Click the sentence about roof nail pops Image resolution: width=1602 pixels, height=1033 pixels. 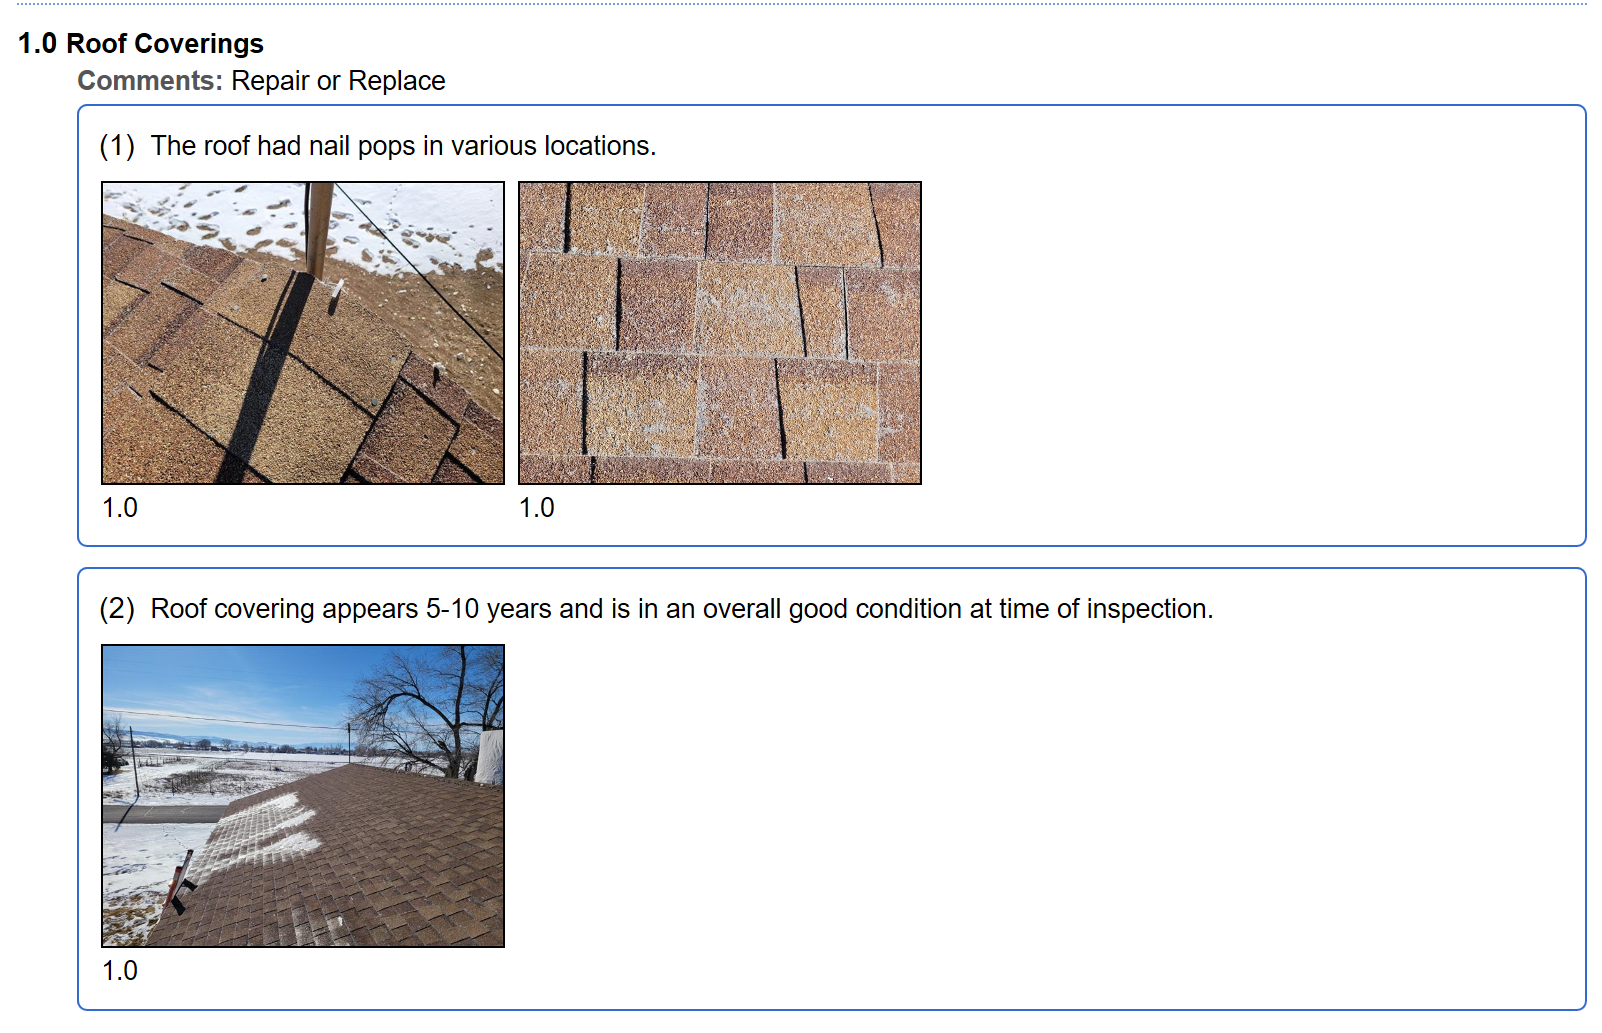tap(403, 146)
